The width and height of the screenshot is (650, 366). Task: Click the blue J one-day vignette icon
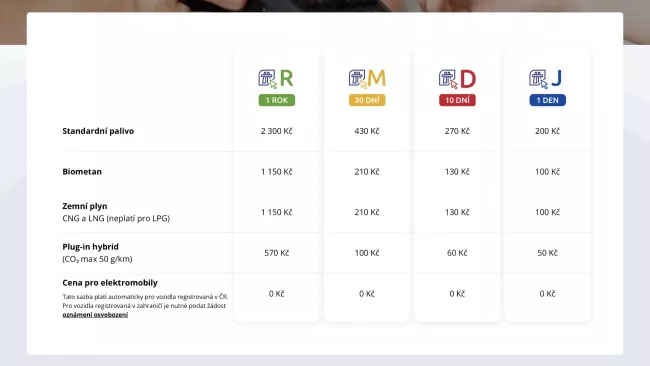(546, 79)
